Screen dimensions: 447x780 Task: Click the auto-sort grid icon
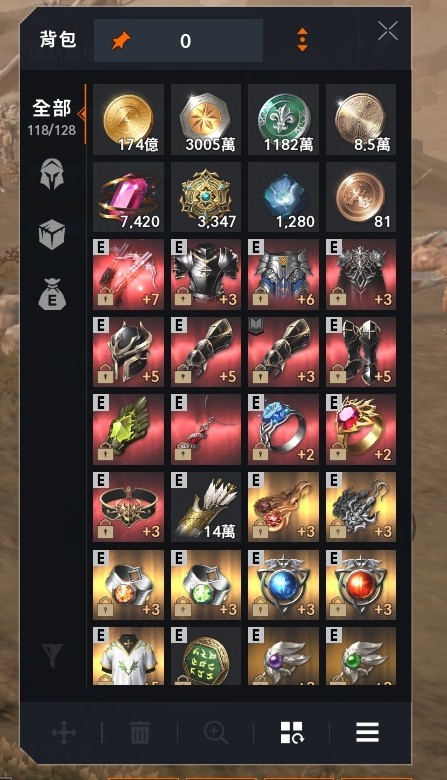pyautogui.click(x=292, y=732)
